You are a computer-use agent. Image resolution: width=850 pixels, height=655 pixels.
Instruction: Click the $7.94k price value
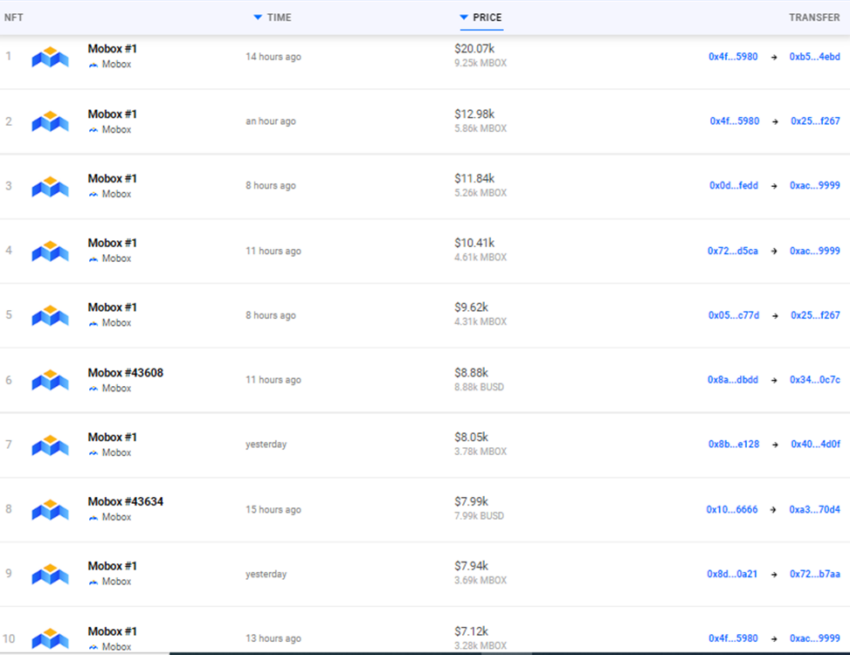click(471, 566)
